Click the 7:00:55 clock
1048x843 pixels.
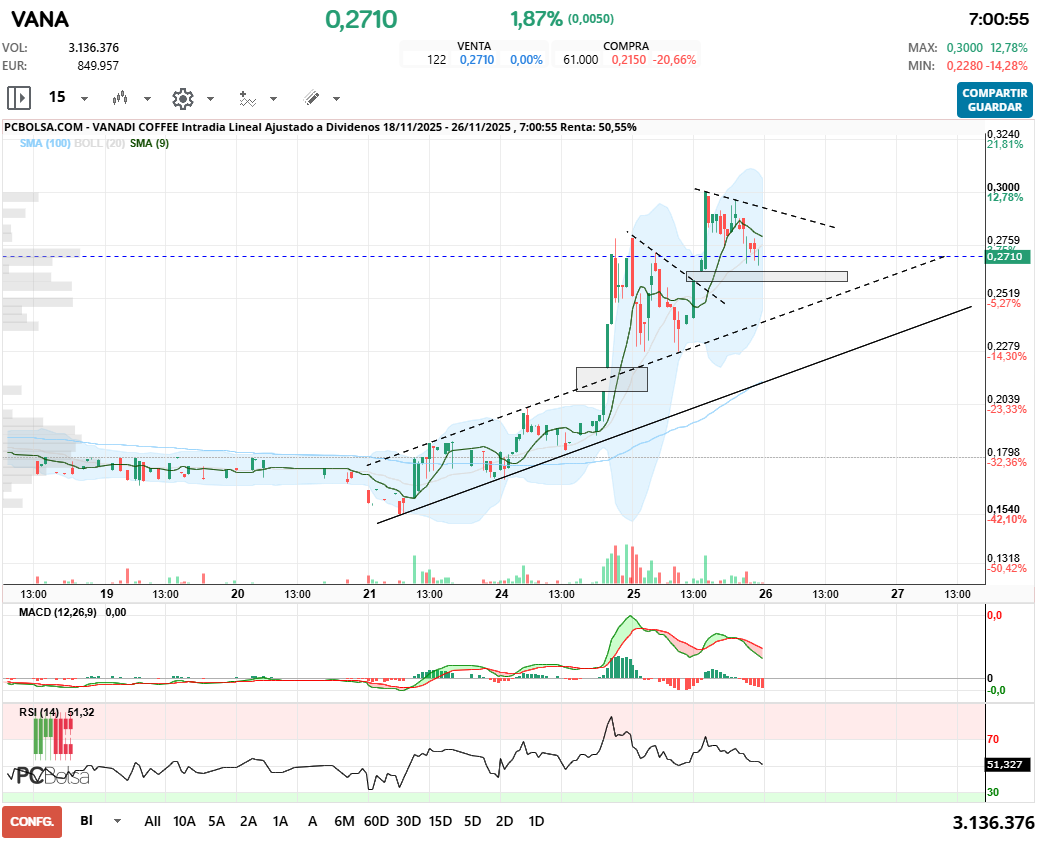click(999, 19)
